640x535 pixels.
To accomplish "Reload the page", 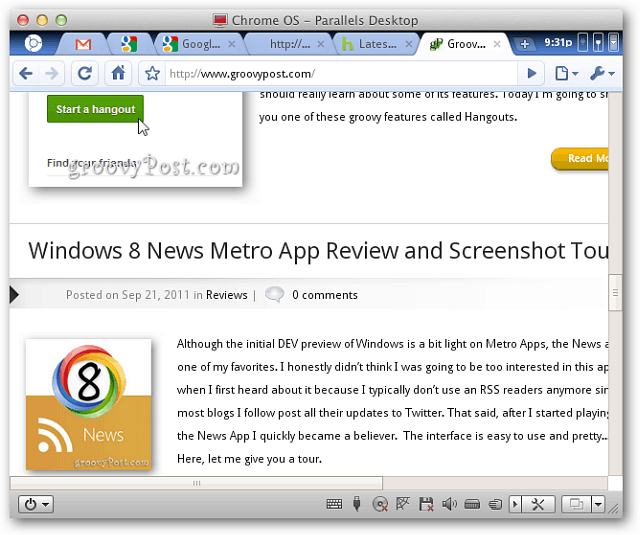I will (x=84, y=73).
